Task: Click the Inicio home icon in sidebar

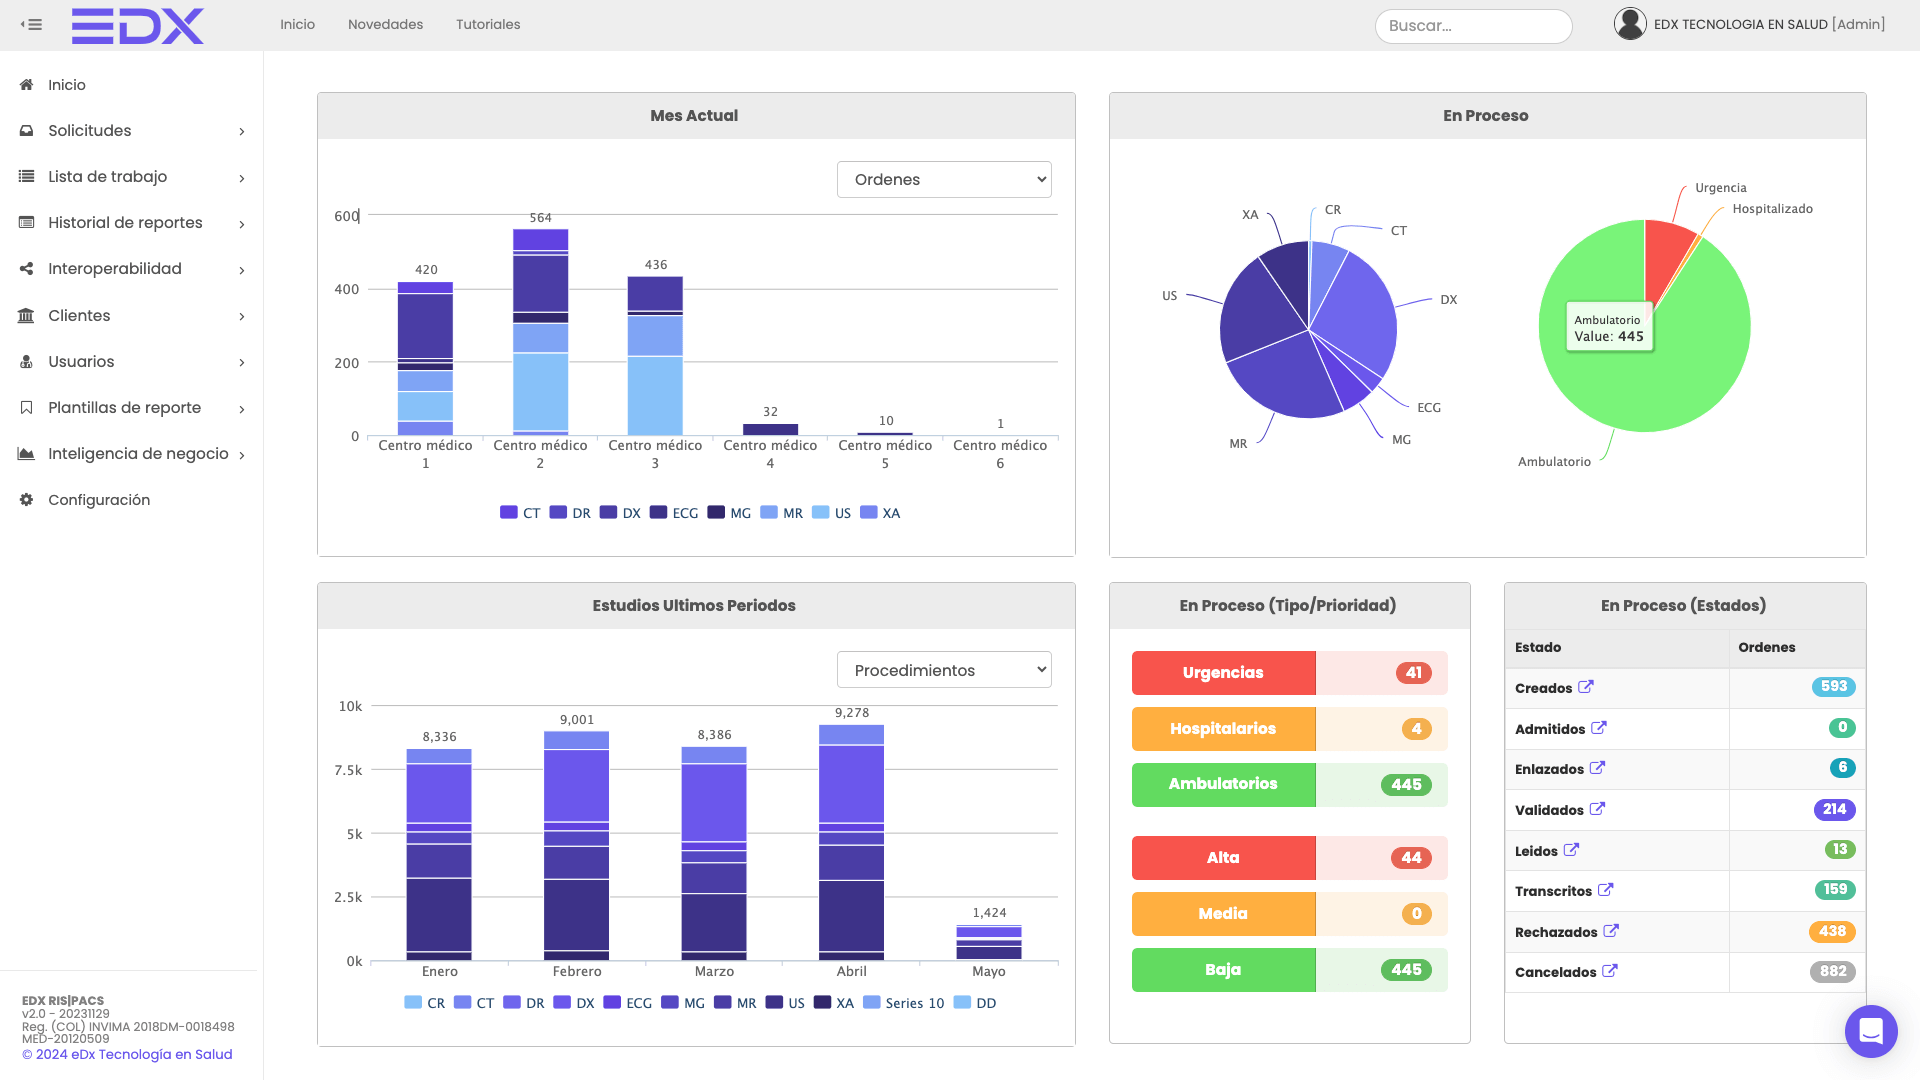Action: [27, 85]
